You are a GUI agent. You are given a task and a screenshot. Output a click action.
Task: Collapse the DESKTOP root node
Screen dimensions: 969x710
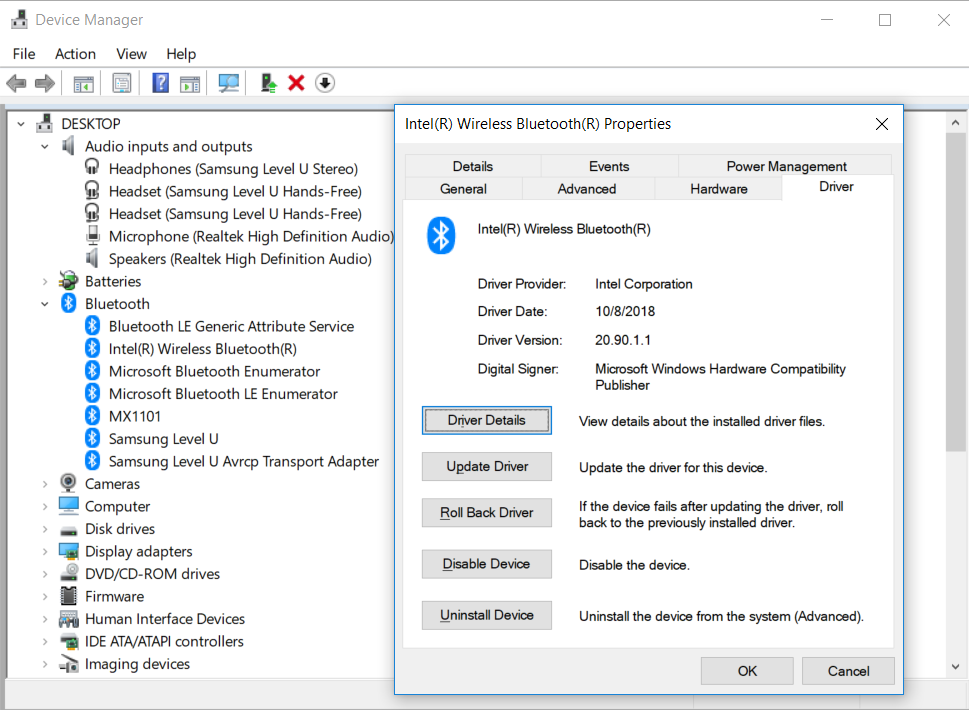21,124
